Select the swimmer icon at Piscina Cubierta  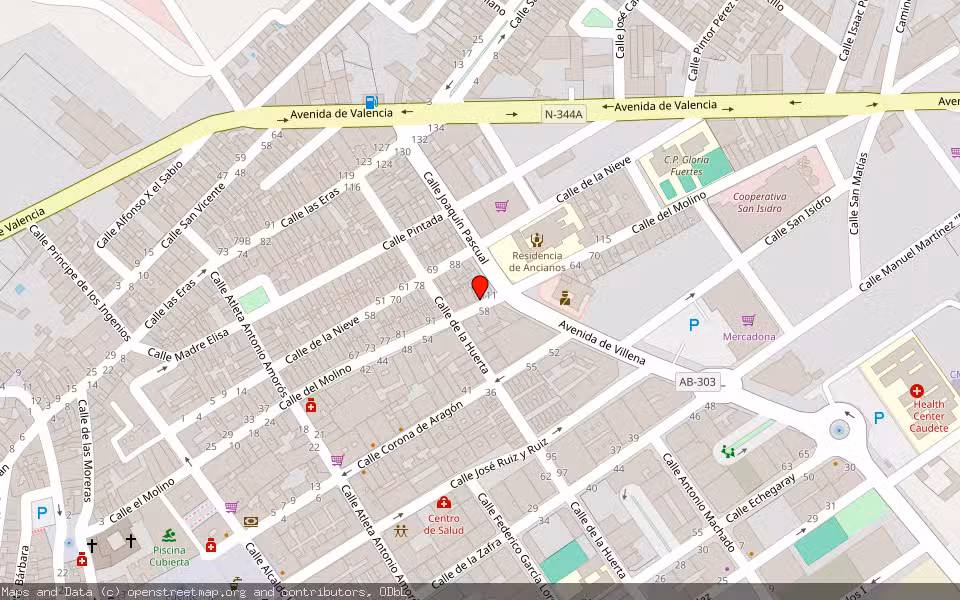pyautogui.click(x=170, y=534)
